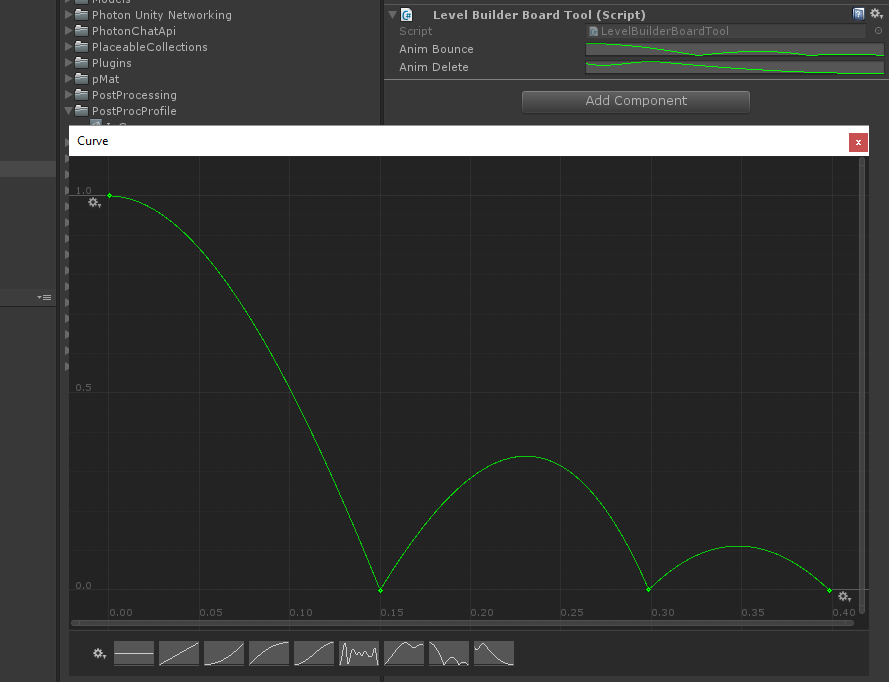
Task: Select the curve keyframe at 0.15
Action: click(x=380, y=590)
